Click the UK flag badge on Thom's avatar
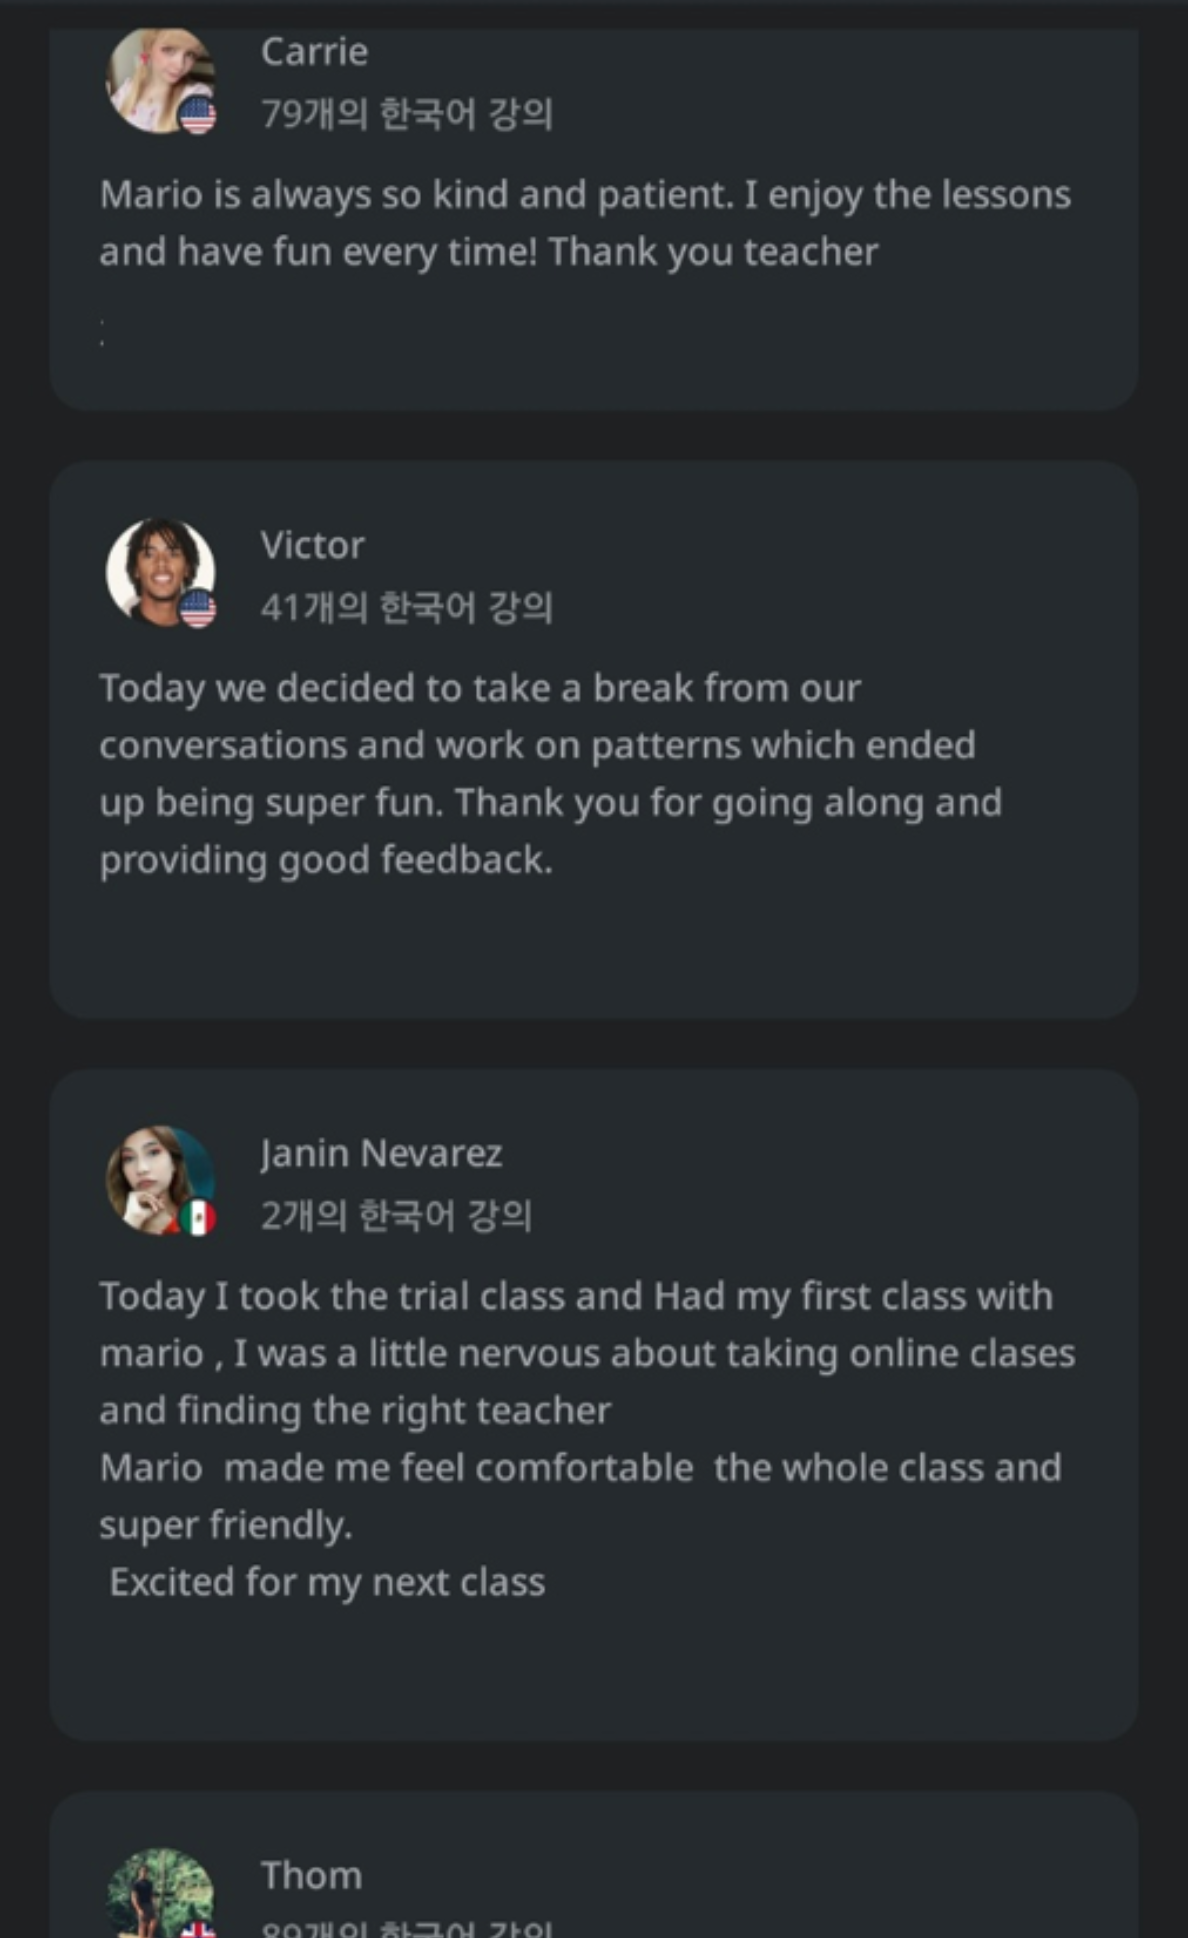The height and width of the screenshot is (1938, 1188). tap(198, 1930)
